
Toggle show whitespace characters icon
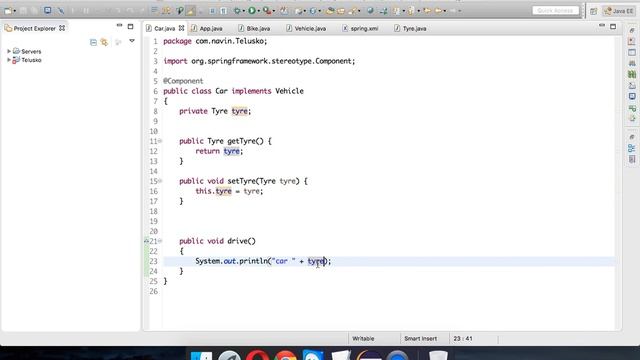[x=223, y=11]
